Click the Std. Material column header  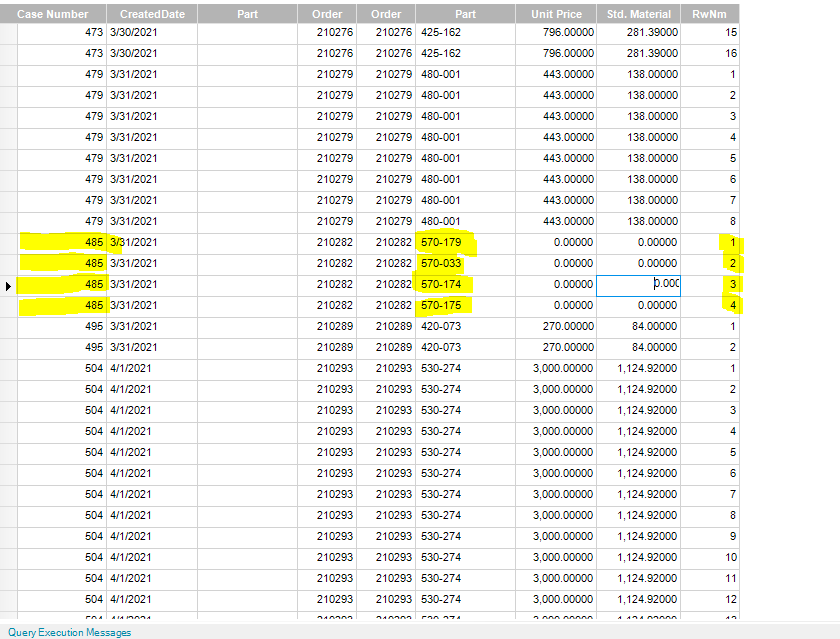pos(639,14)
